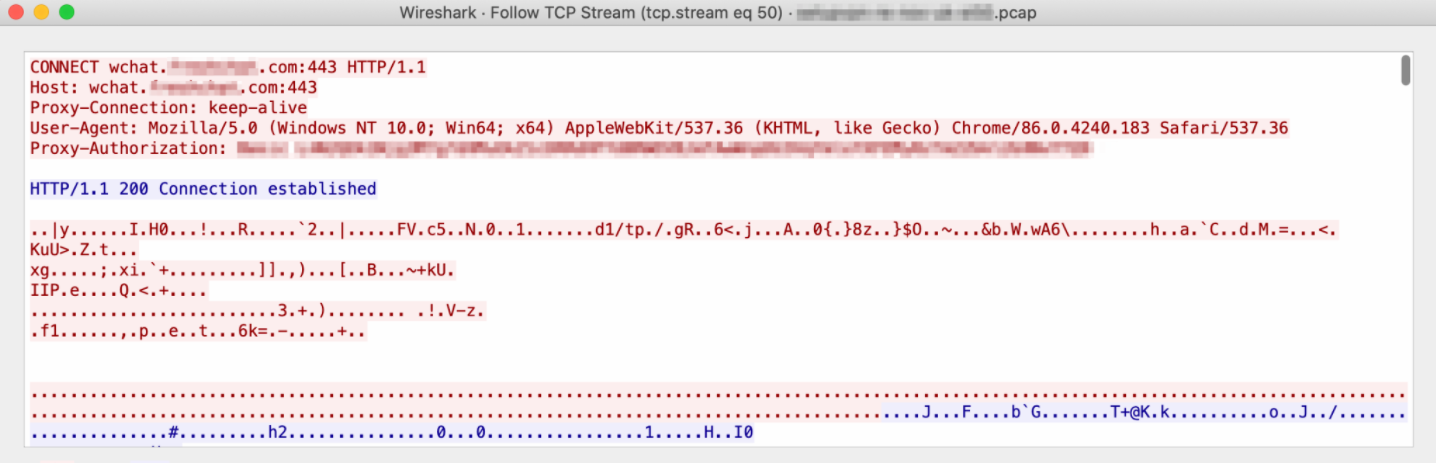
Task: Minimize the window with the yellow button
Action: (x=41, y=13)
